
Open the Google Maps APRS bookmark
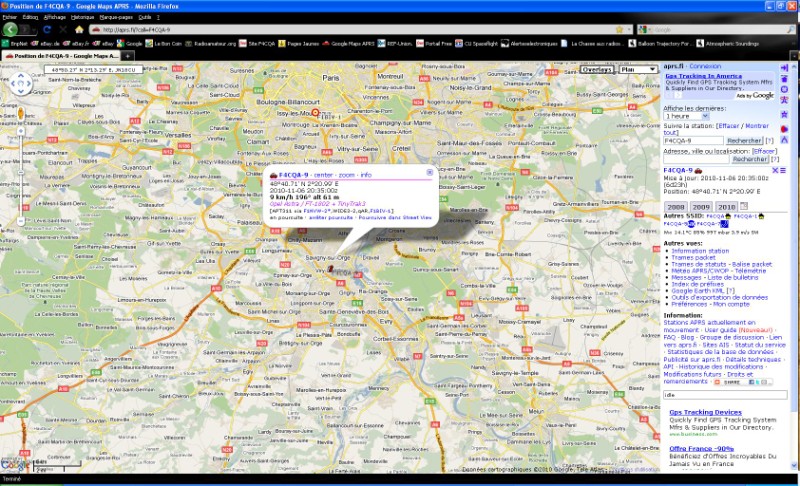pos(348,44)
